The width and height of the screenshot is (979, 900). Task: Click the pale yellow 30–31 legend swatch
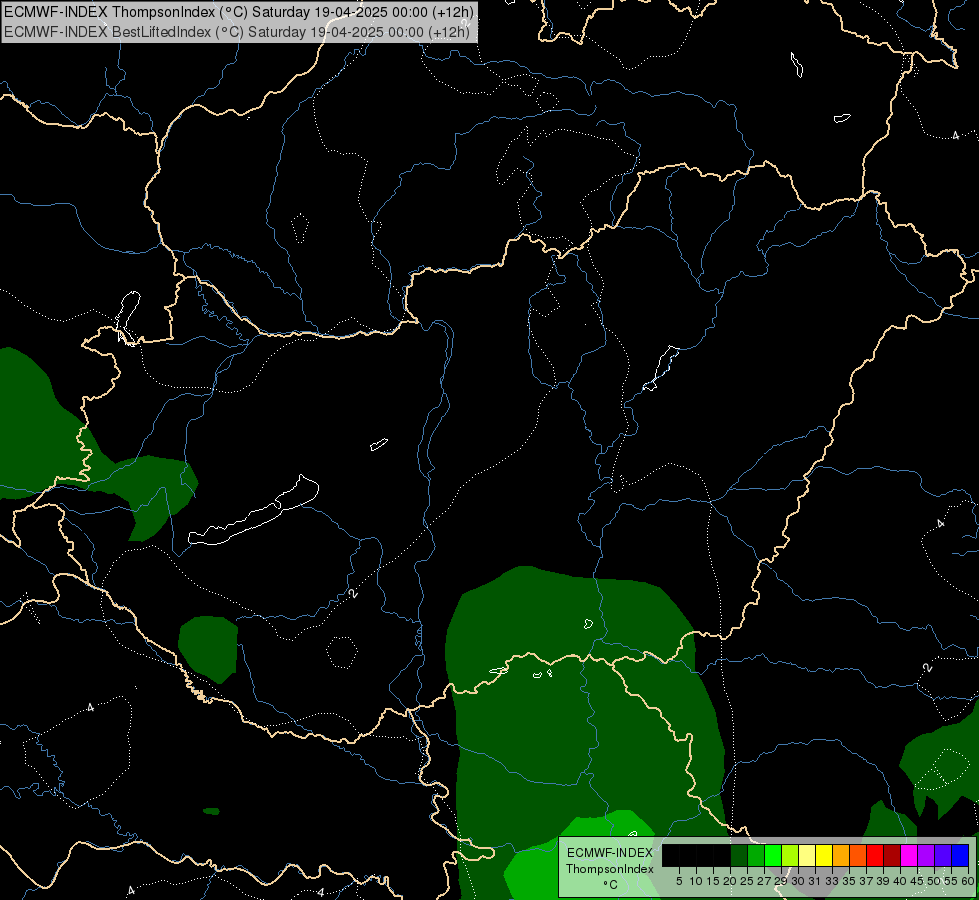click(x=807, y=855)
